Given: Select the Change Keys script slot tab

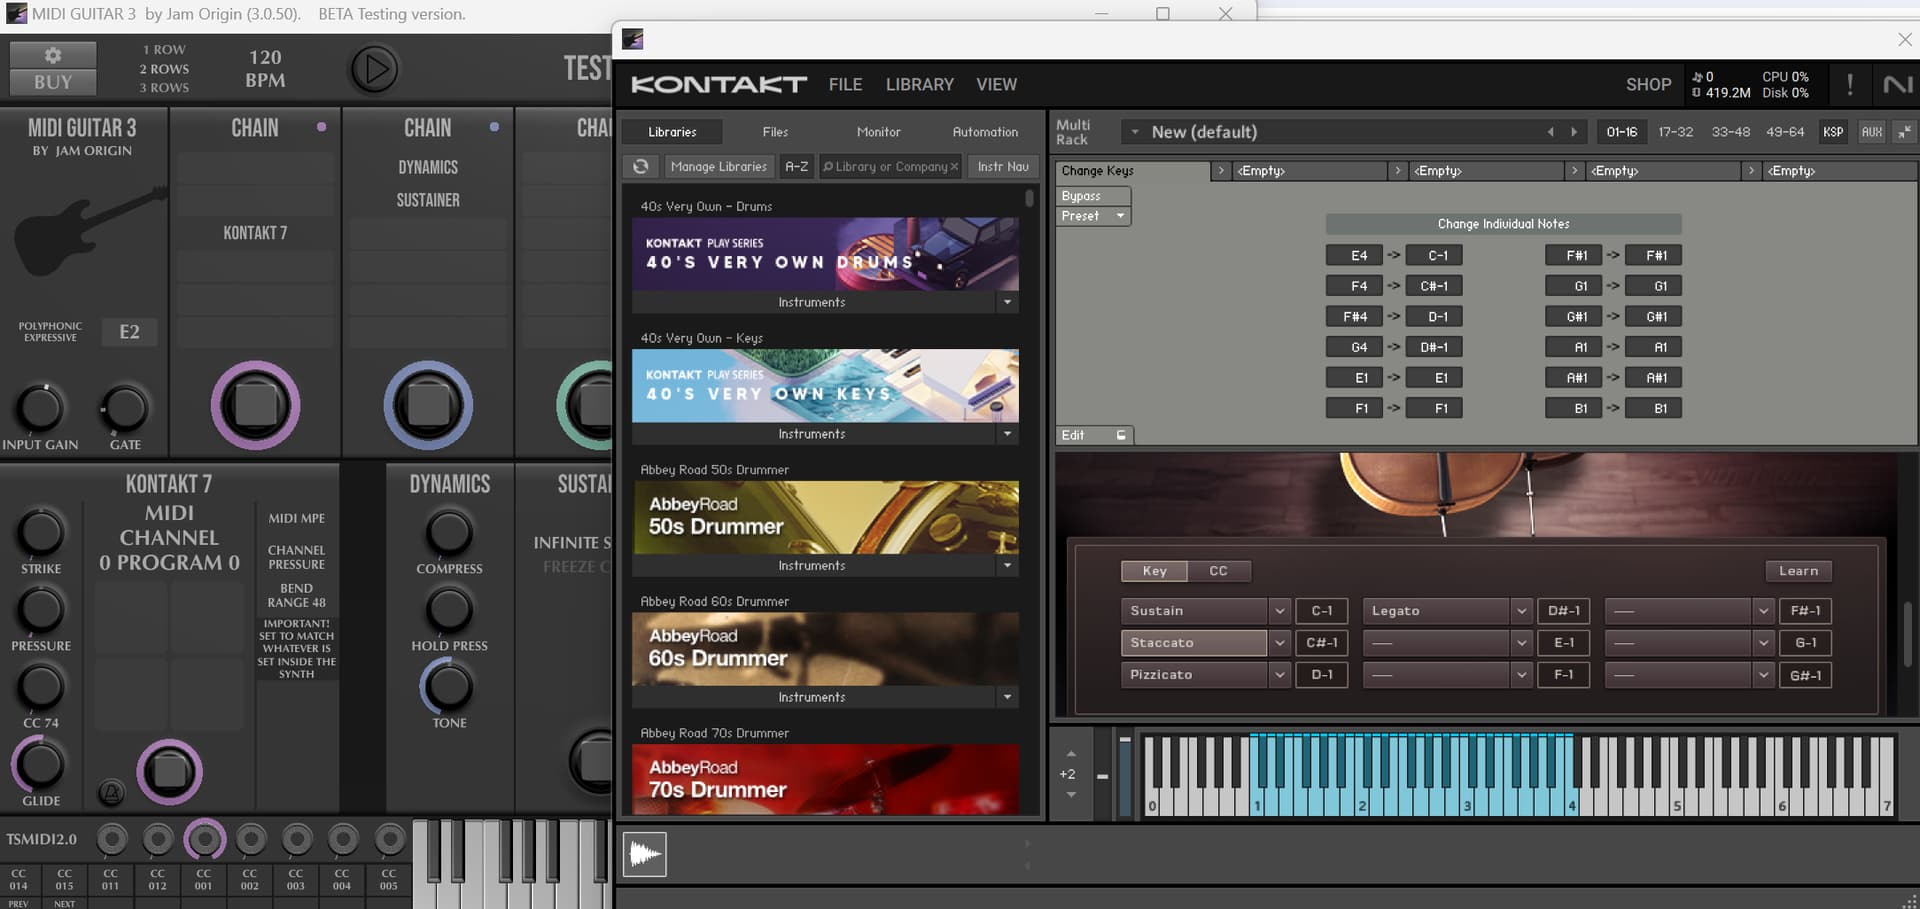Looking at the screenshot, I should click(1132, 171).
